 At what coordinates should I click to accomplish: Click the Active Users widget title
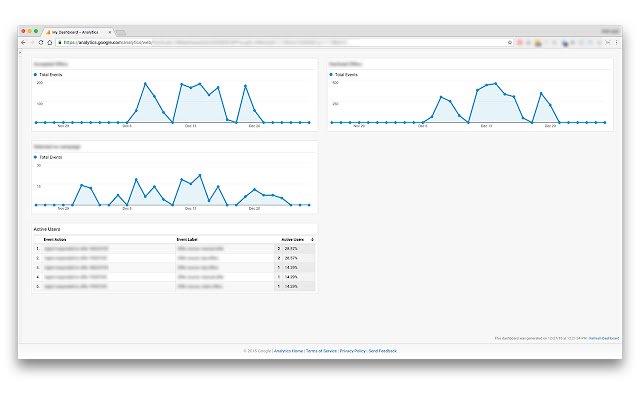click(47, 229)
